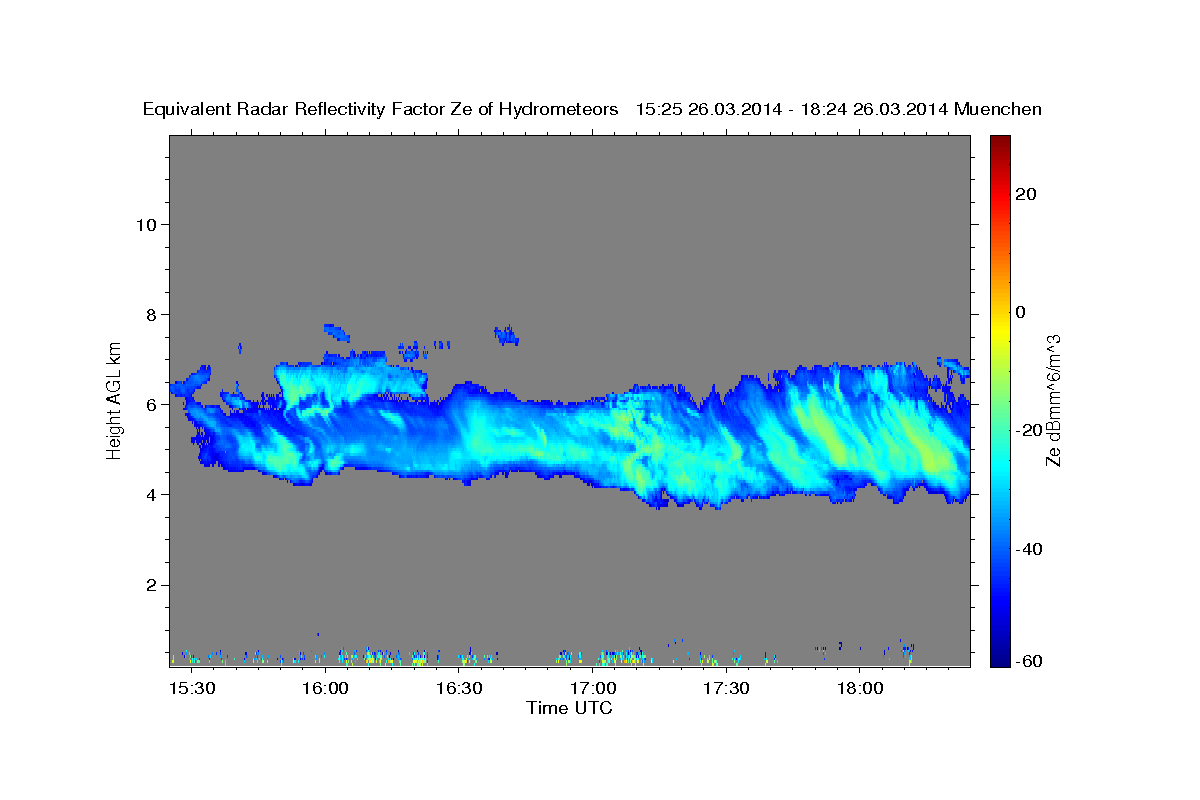Click the height tick label 6
Viewport: 1200px width, 800px height.
(x=153, y=405)
